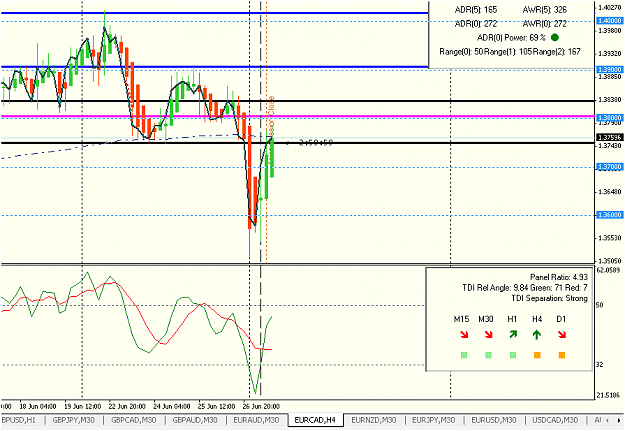The width and height of the screenshot is (625, 431).
Task: Click the 18 Jun 04:00 time label
Action: 37,406
